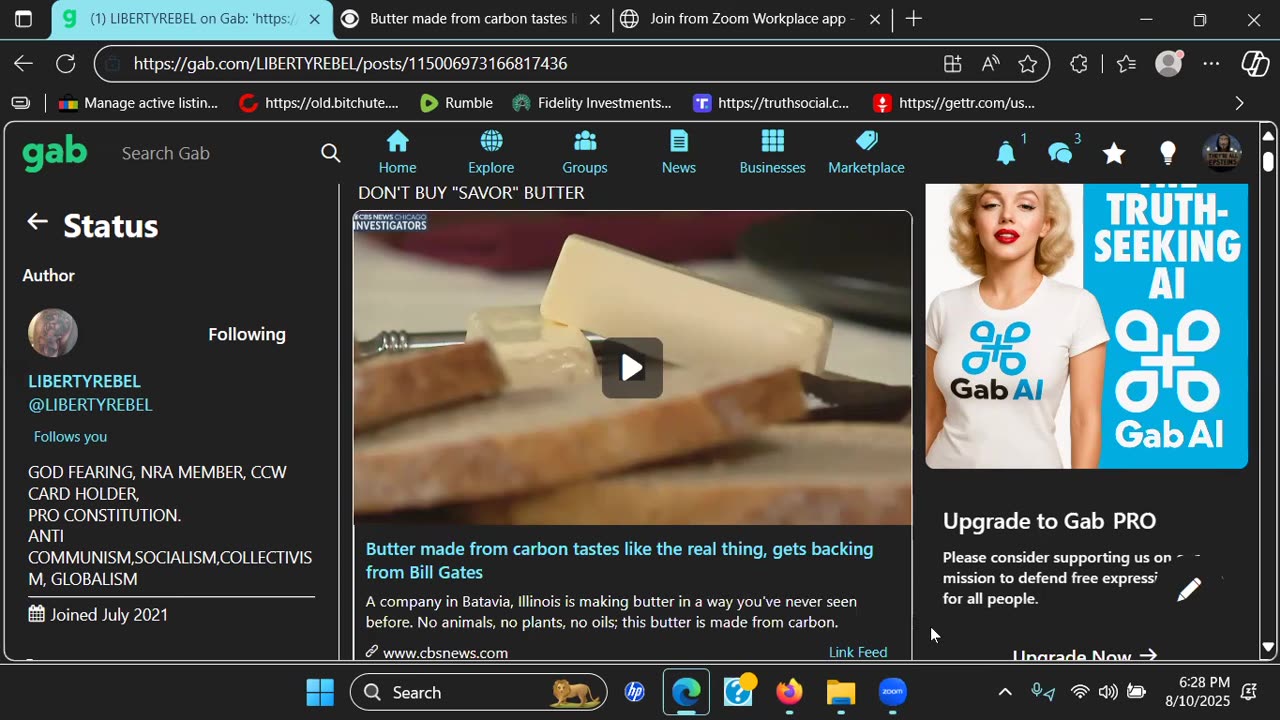Open the favorites bar folder icon
Image resolution: width=1280 pixels, height=720 pixels.
click(21, 103)
